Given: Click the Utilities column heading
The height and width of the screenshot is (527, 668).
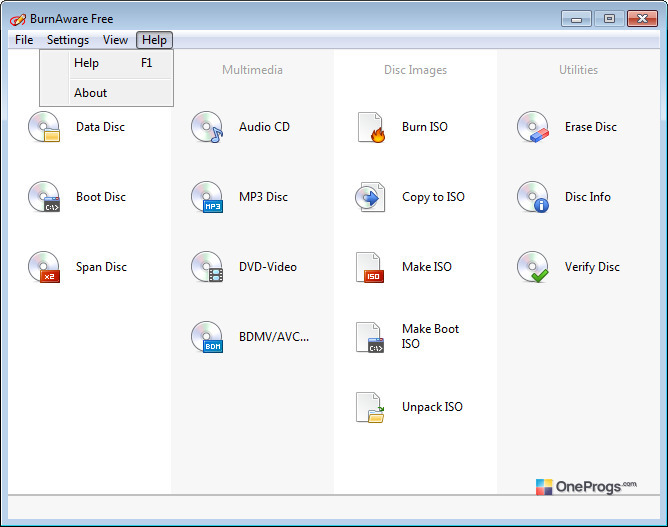Looking at the screenshot, I should point(579,70).
